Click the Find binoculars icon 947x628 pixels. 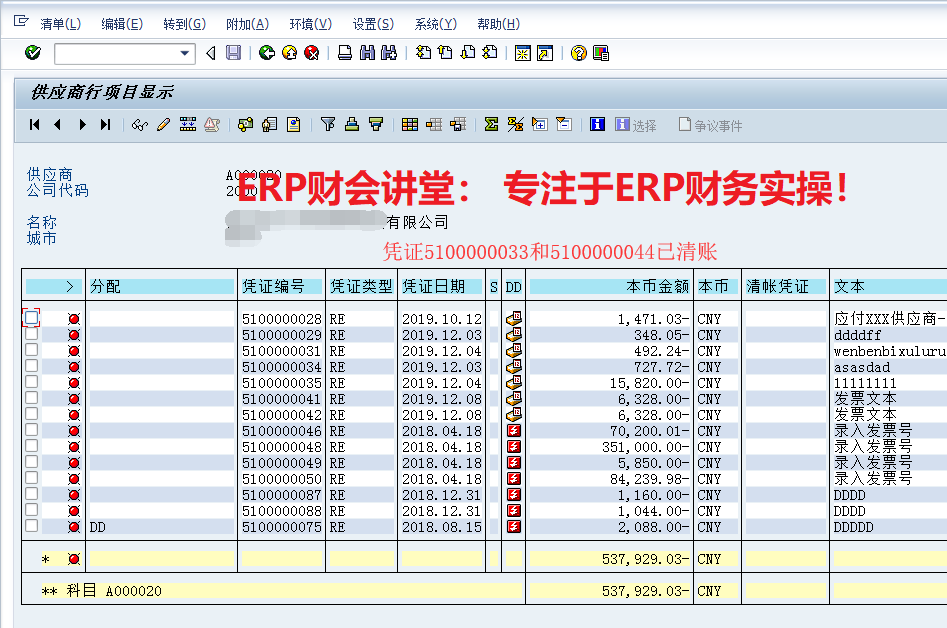(367, 53)
